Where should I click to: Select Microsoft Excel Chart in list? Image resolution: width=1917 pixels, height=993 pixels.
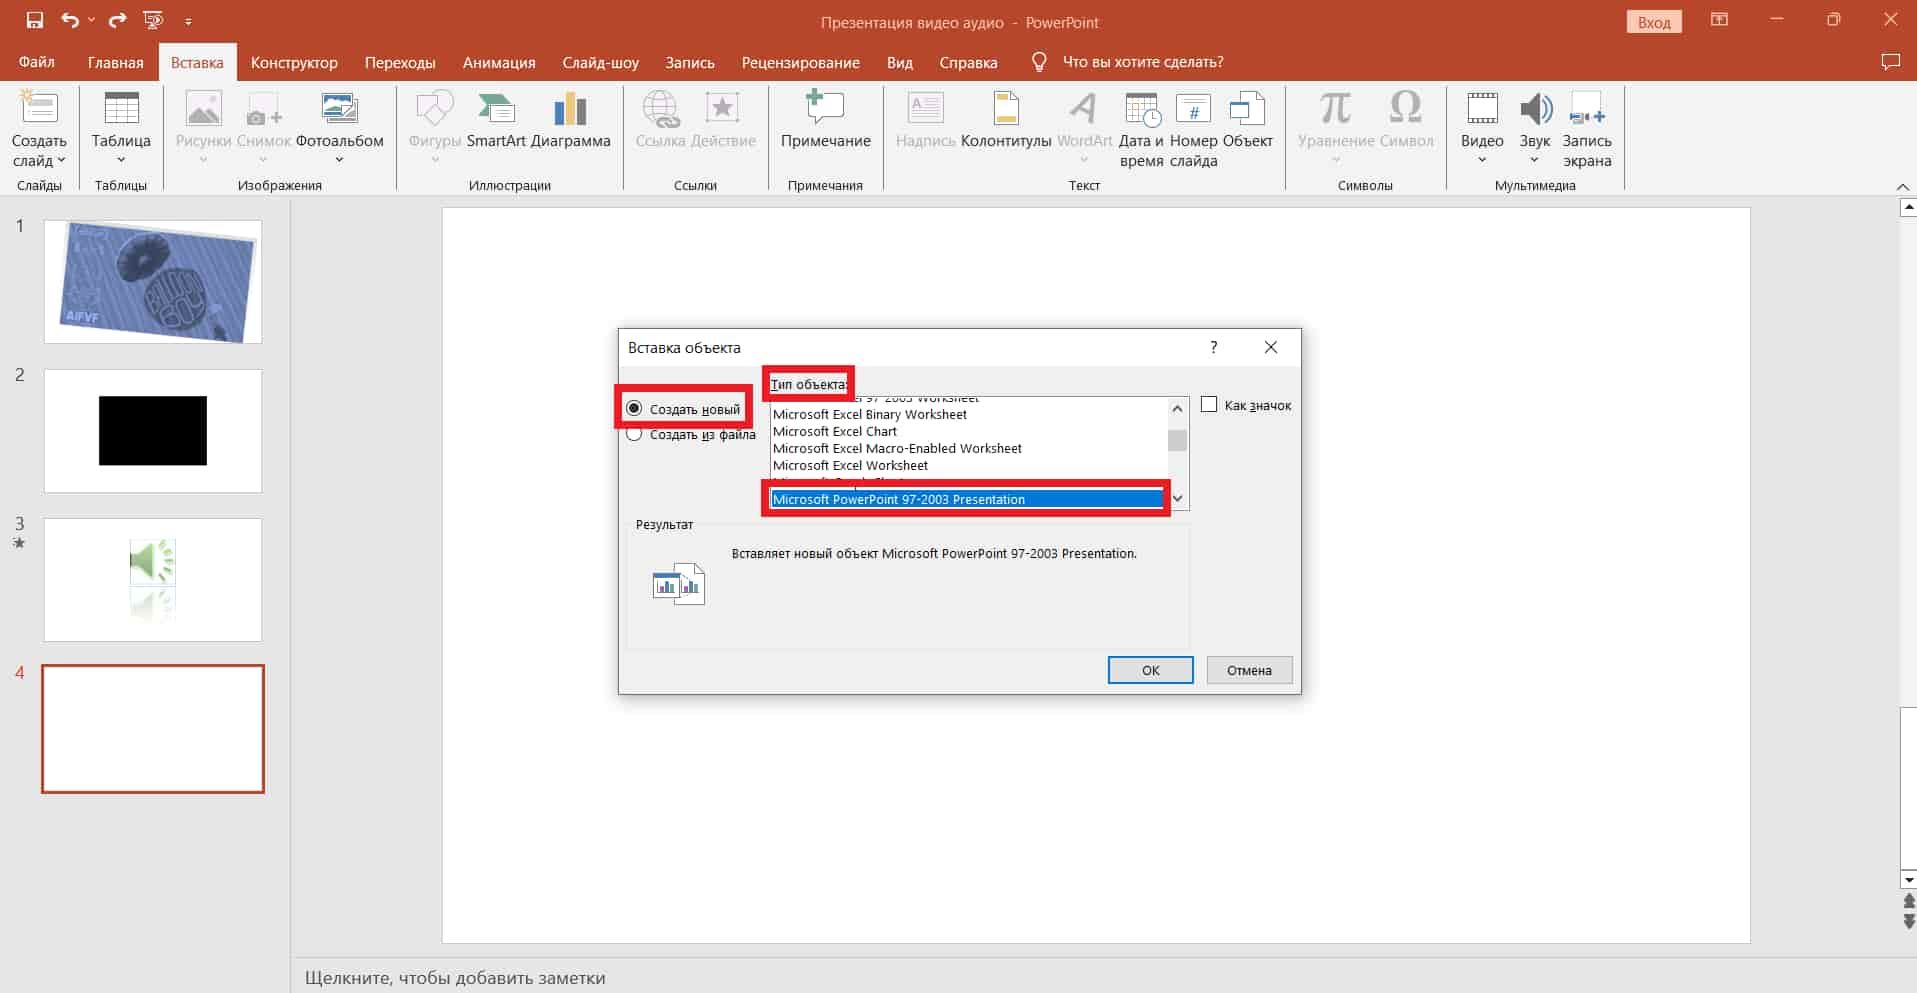[968, 431]
